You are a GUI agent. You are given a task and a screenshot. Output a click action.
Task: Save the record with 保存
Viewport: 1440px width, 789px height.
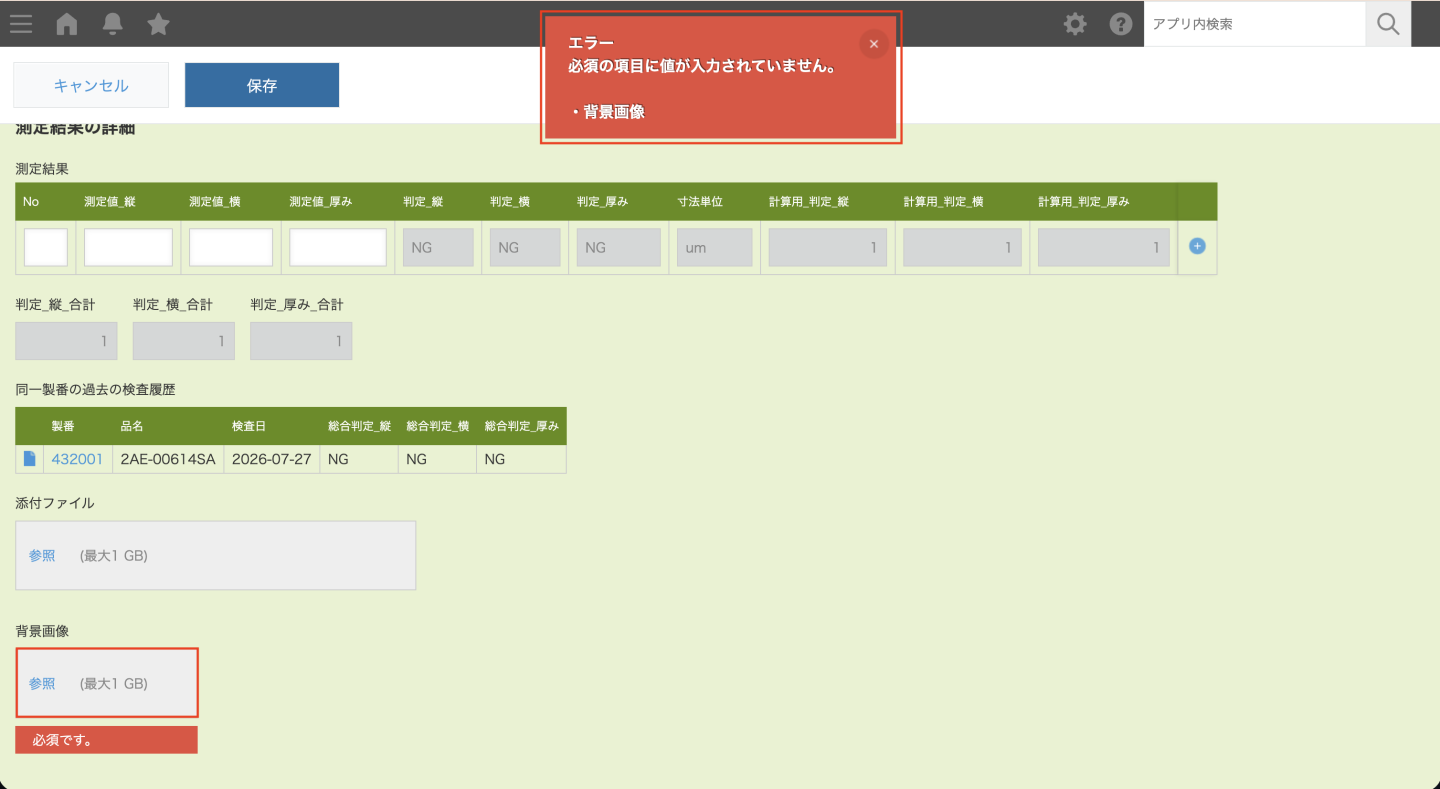coord(262,85)
